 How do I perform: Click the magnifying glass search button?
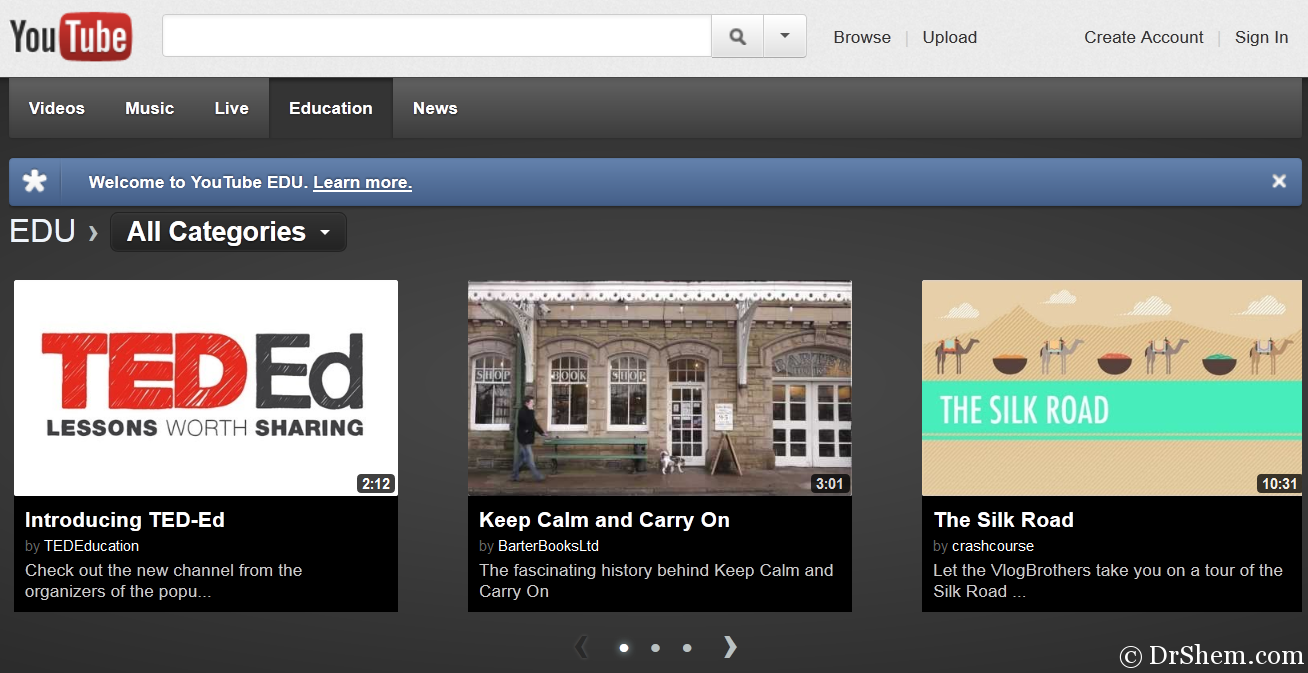[x=737, y=37]
